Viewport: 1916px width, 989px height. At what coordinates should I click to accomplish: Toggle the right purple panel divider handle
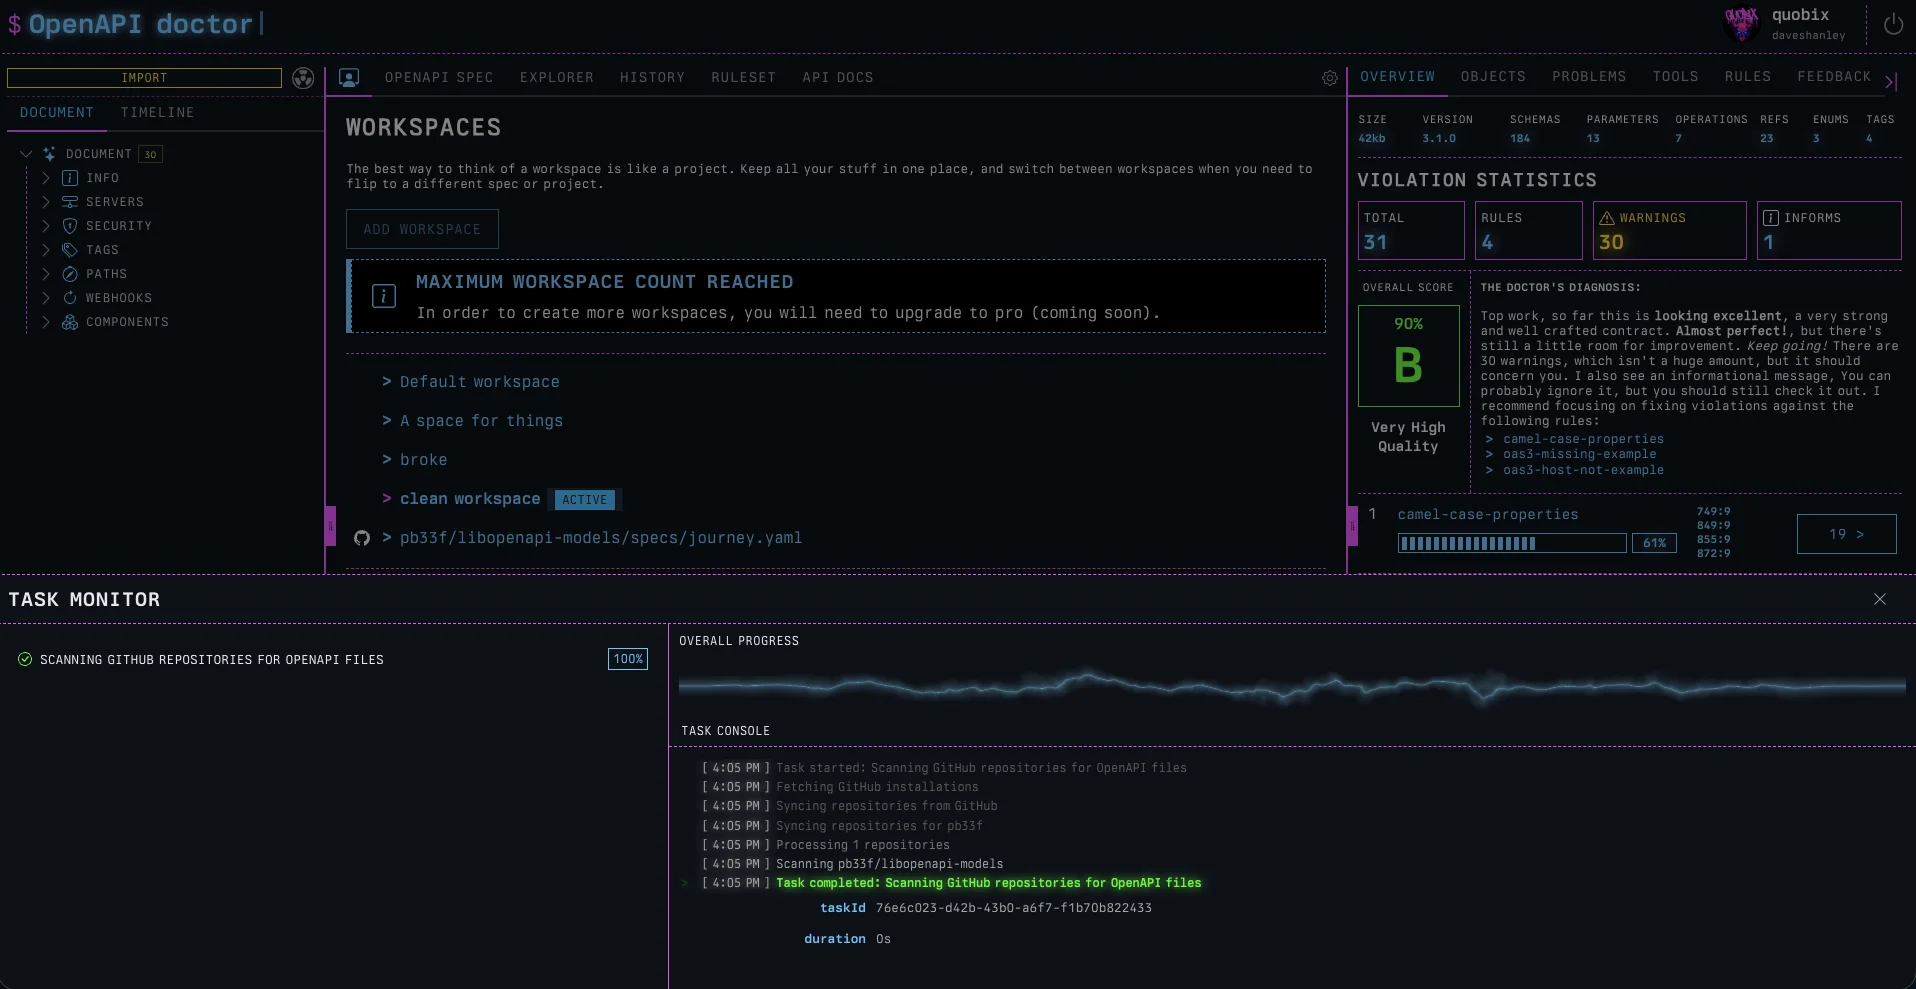tap(1352, 526)
